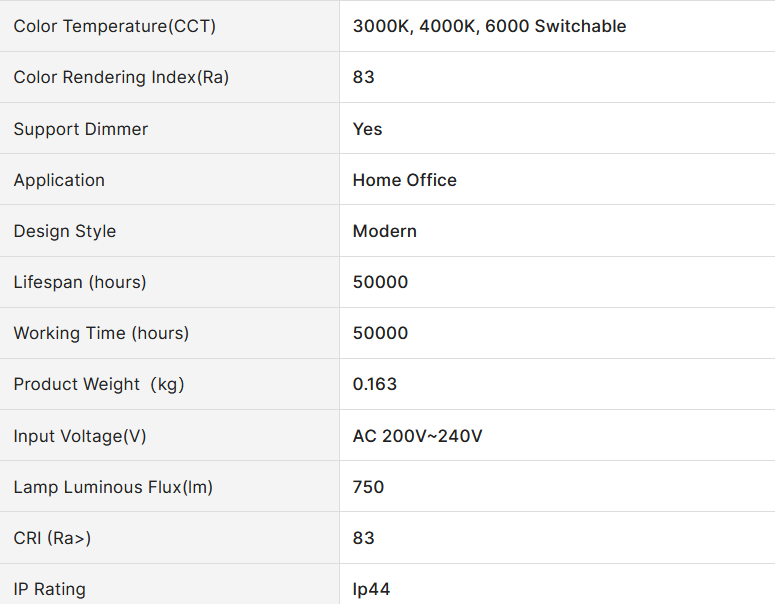Click the Design Style label
The image size is (775, 604).
pos(64,231)
